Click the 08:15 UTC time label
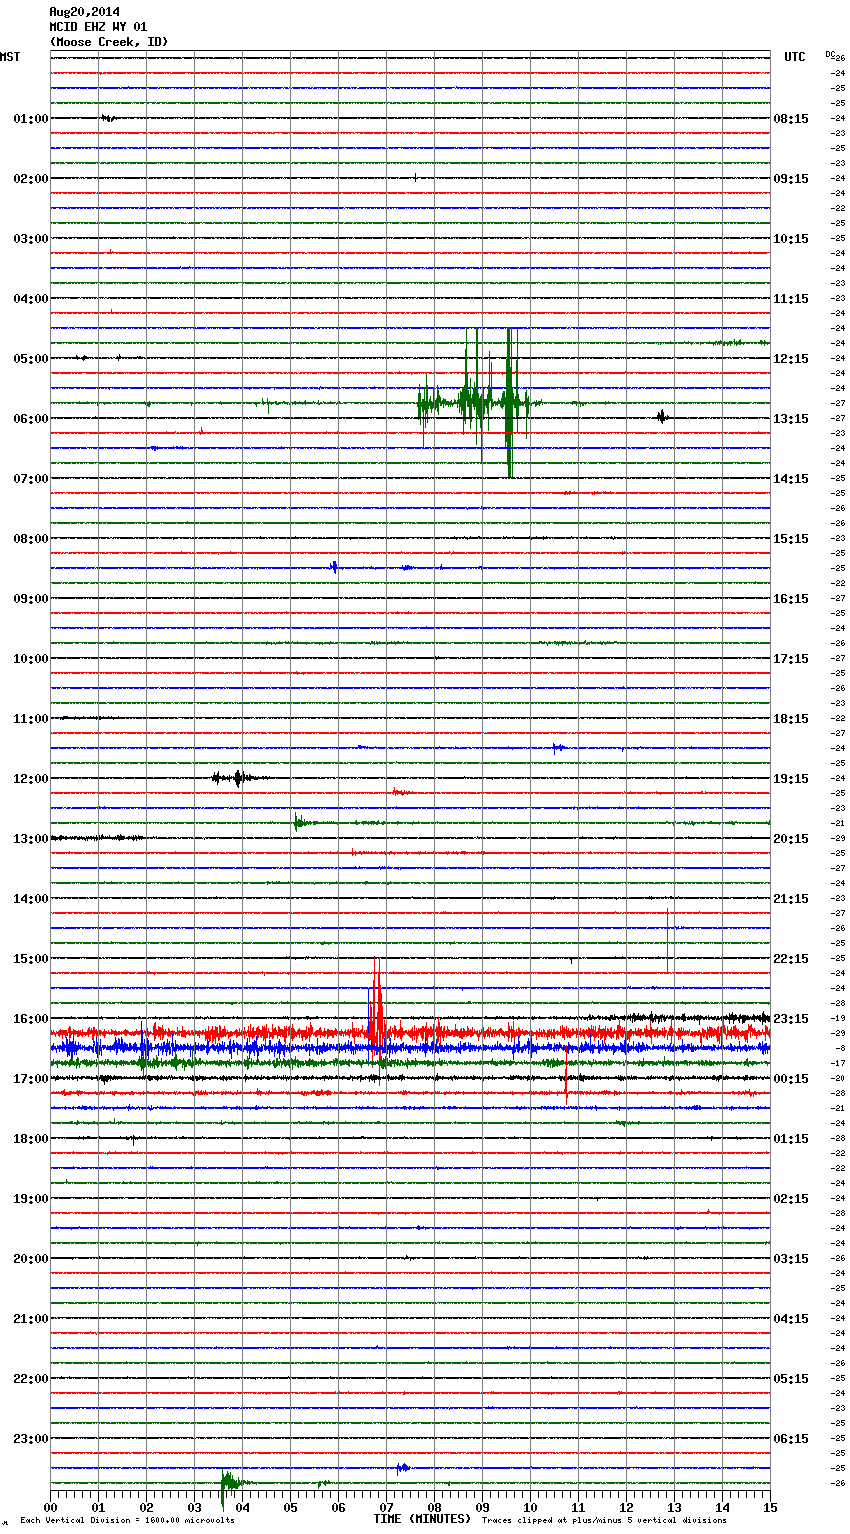The width and height of the screenshot is (850, 1534). (x=791, y=119)
